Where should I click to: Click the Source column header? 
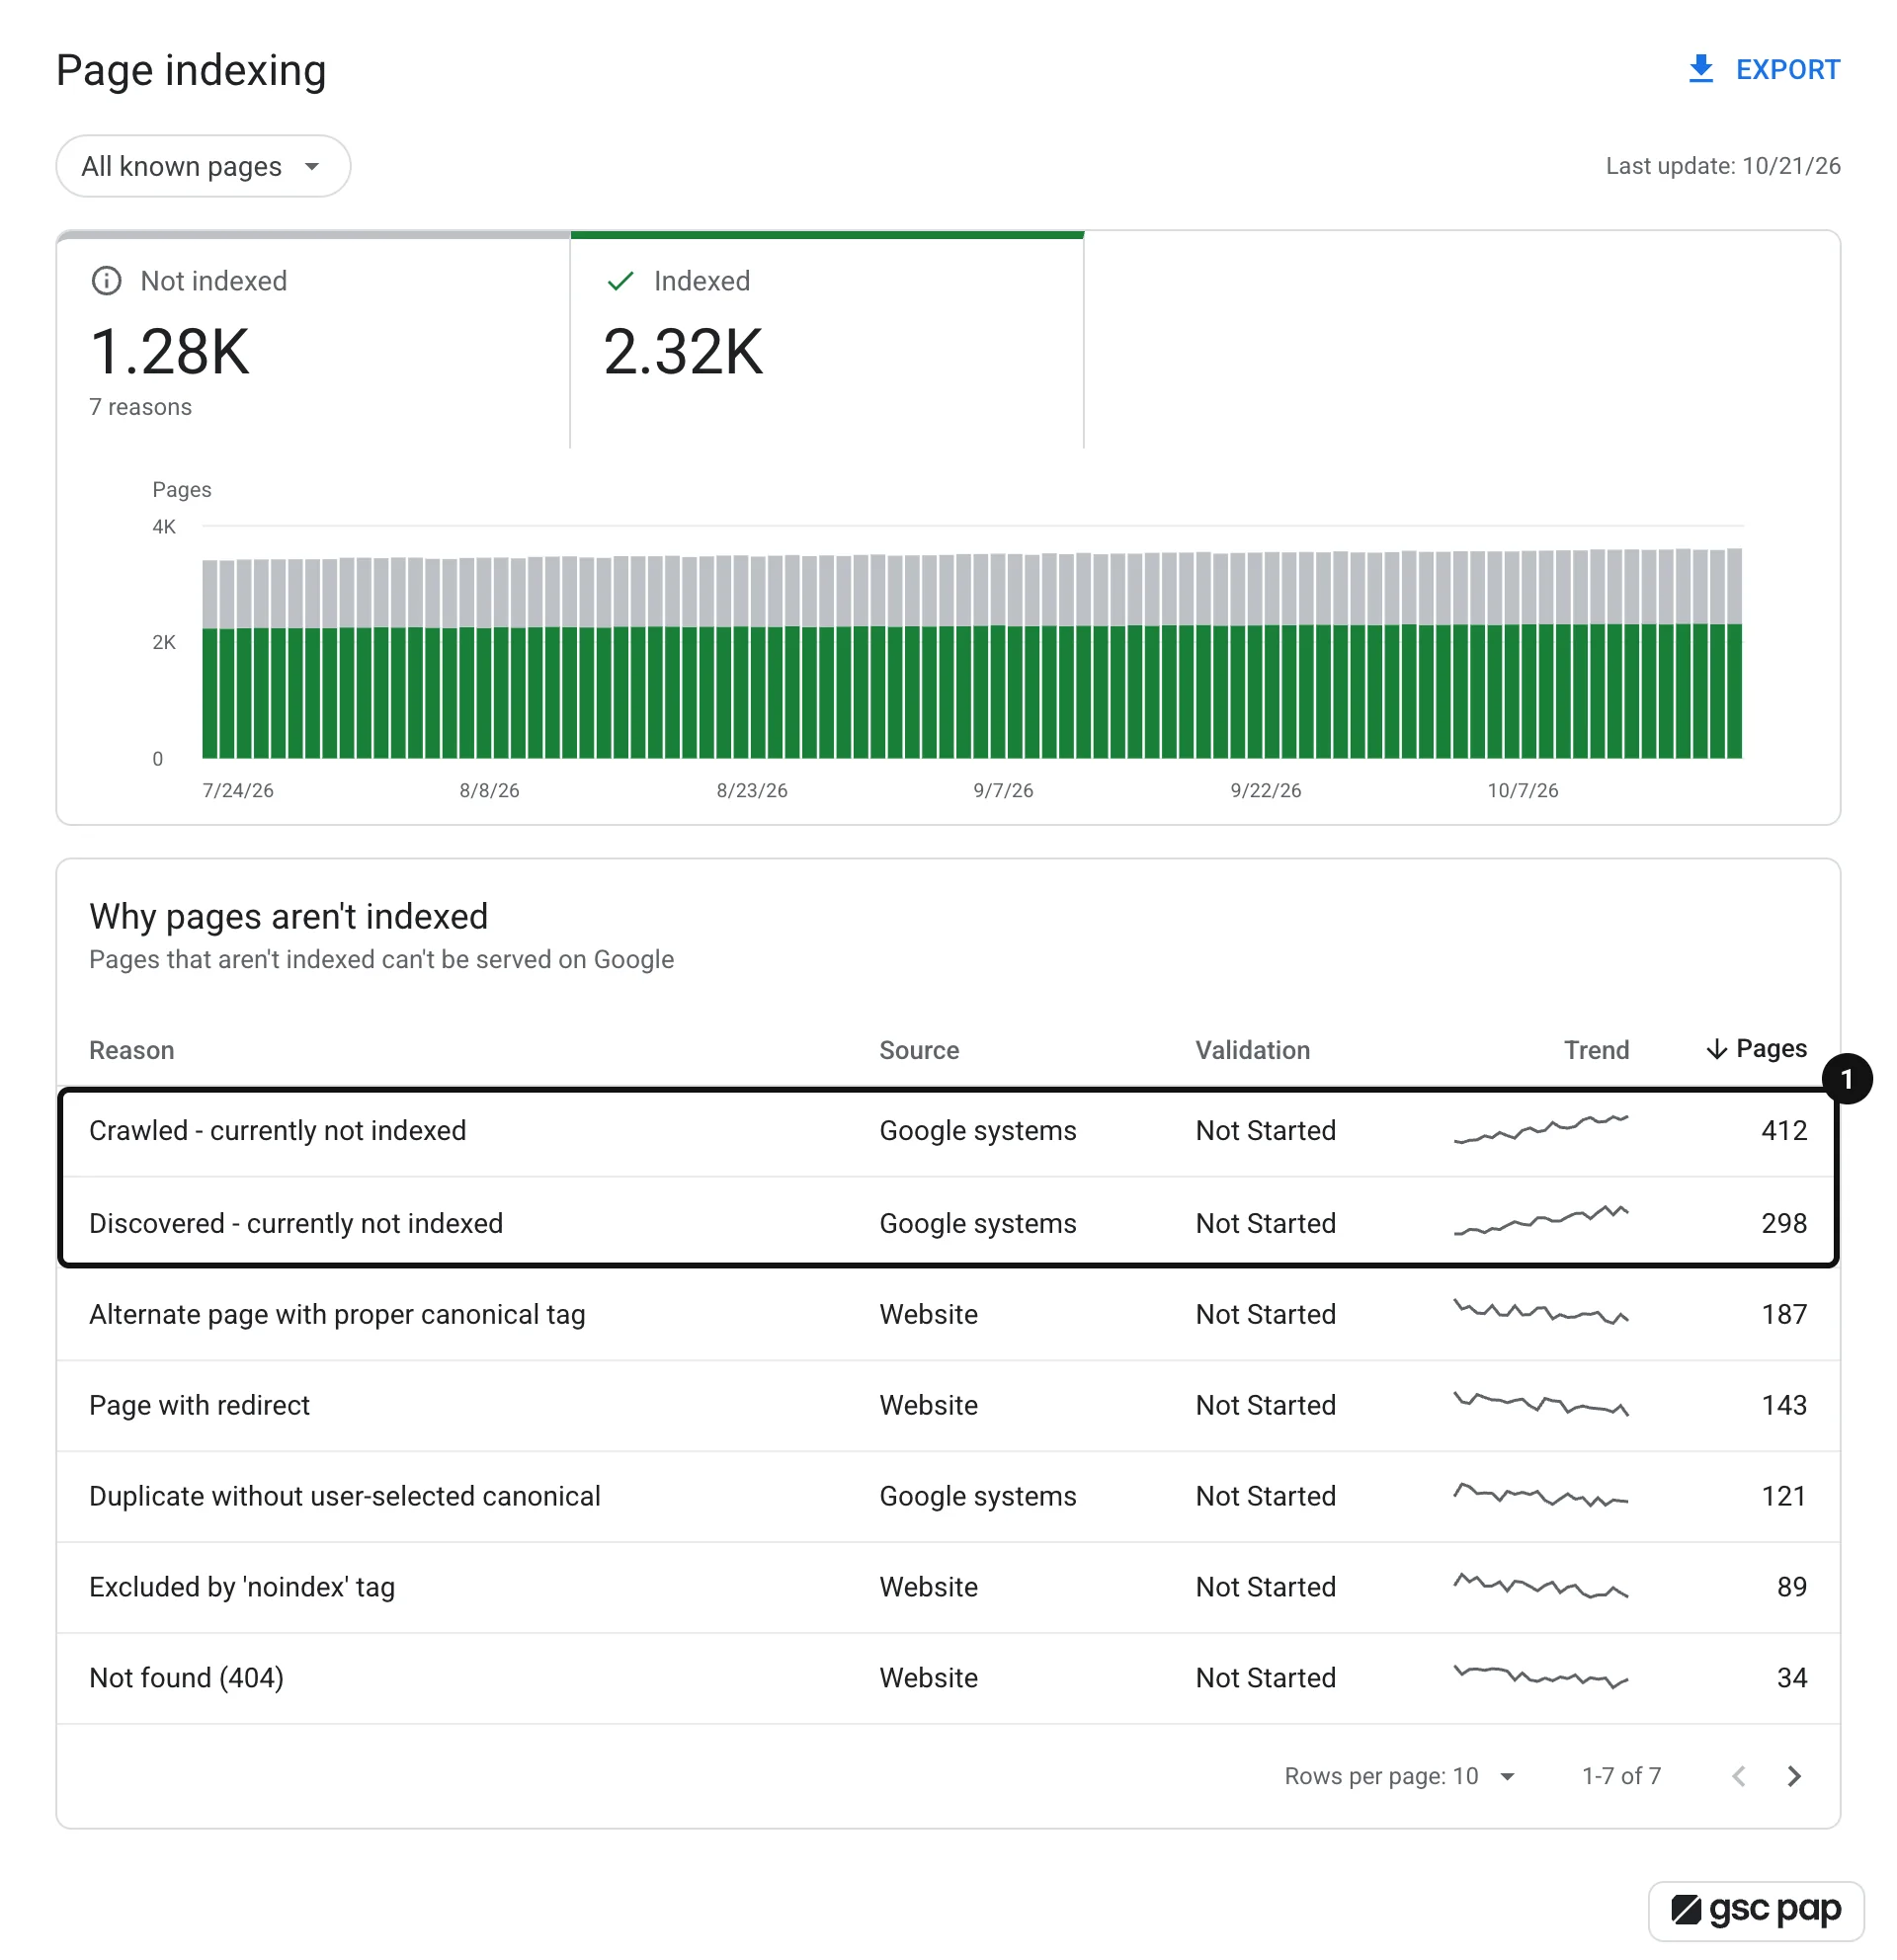(918, 1050)
